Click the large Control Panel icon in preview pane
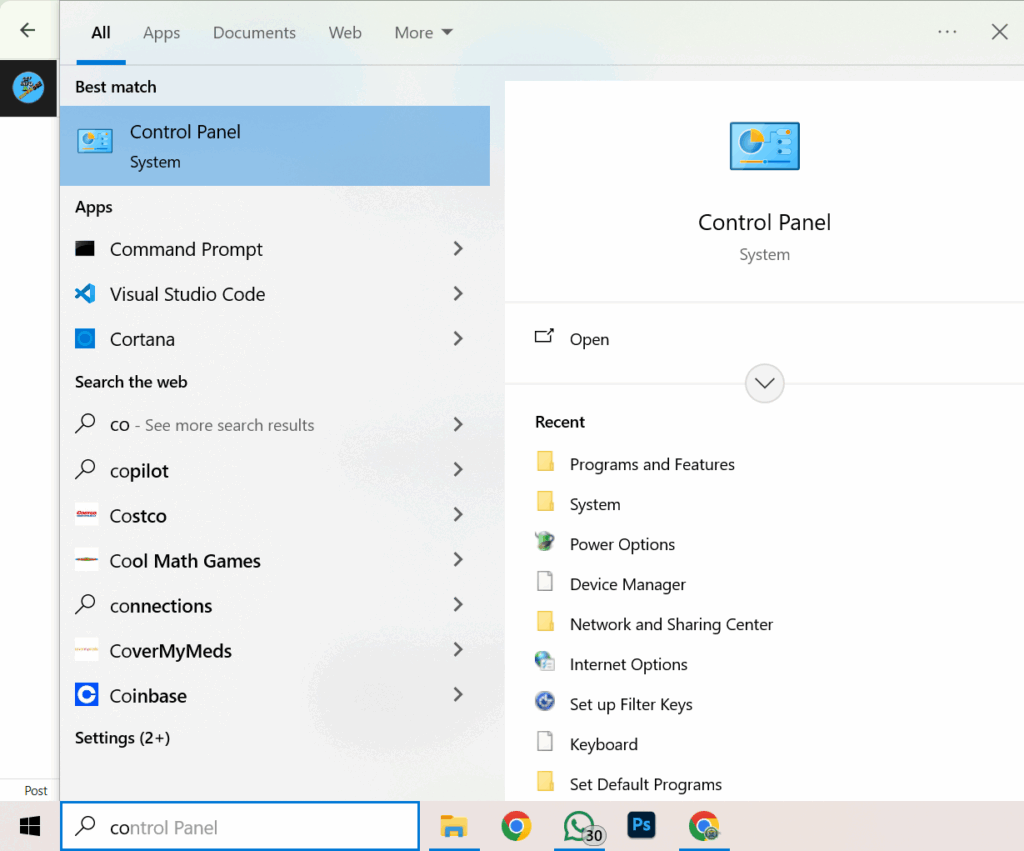The height and width of the screenshot is (851, 1024). [x=765, y=146]
